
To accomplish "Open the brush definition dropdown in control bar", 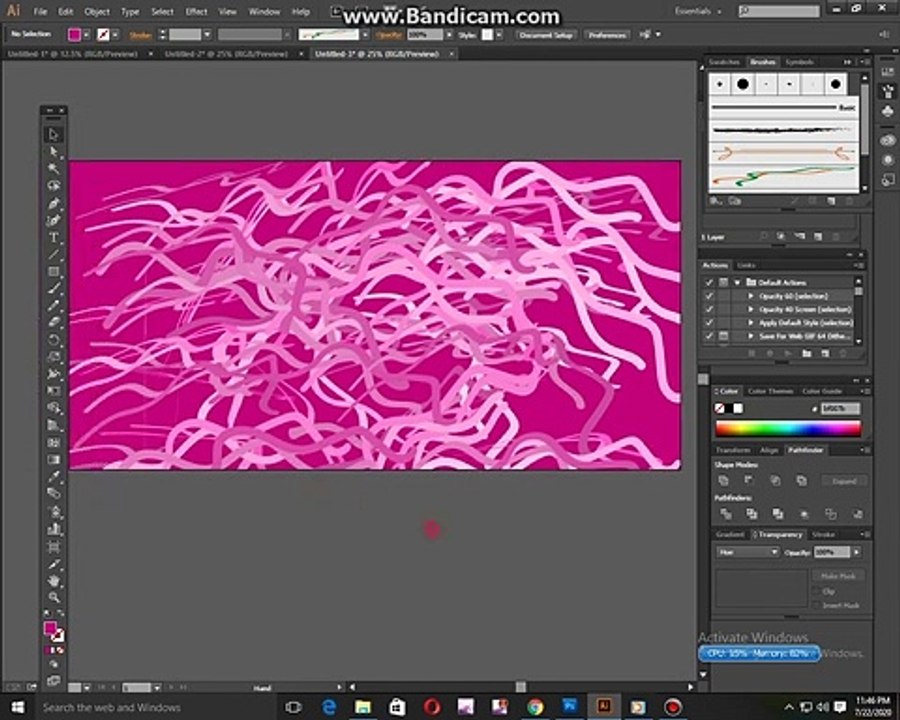I will (x=365, y=35).
